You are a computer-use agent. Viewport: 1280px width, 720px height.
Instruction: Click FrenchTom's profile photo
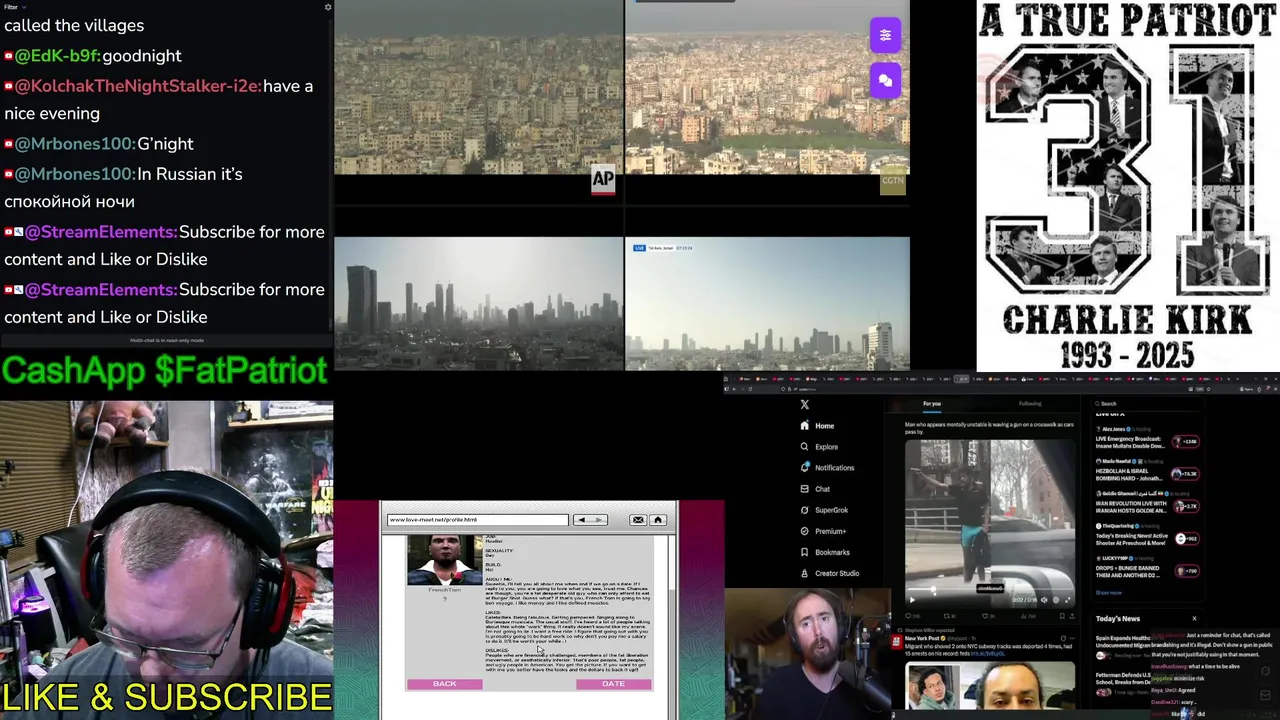tap(444, 560)
